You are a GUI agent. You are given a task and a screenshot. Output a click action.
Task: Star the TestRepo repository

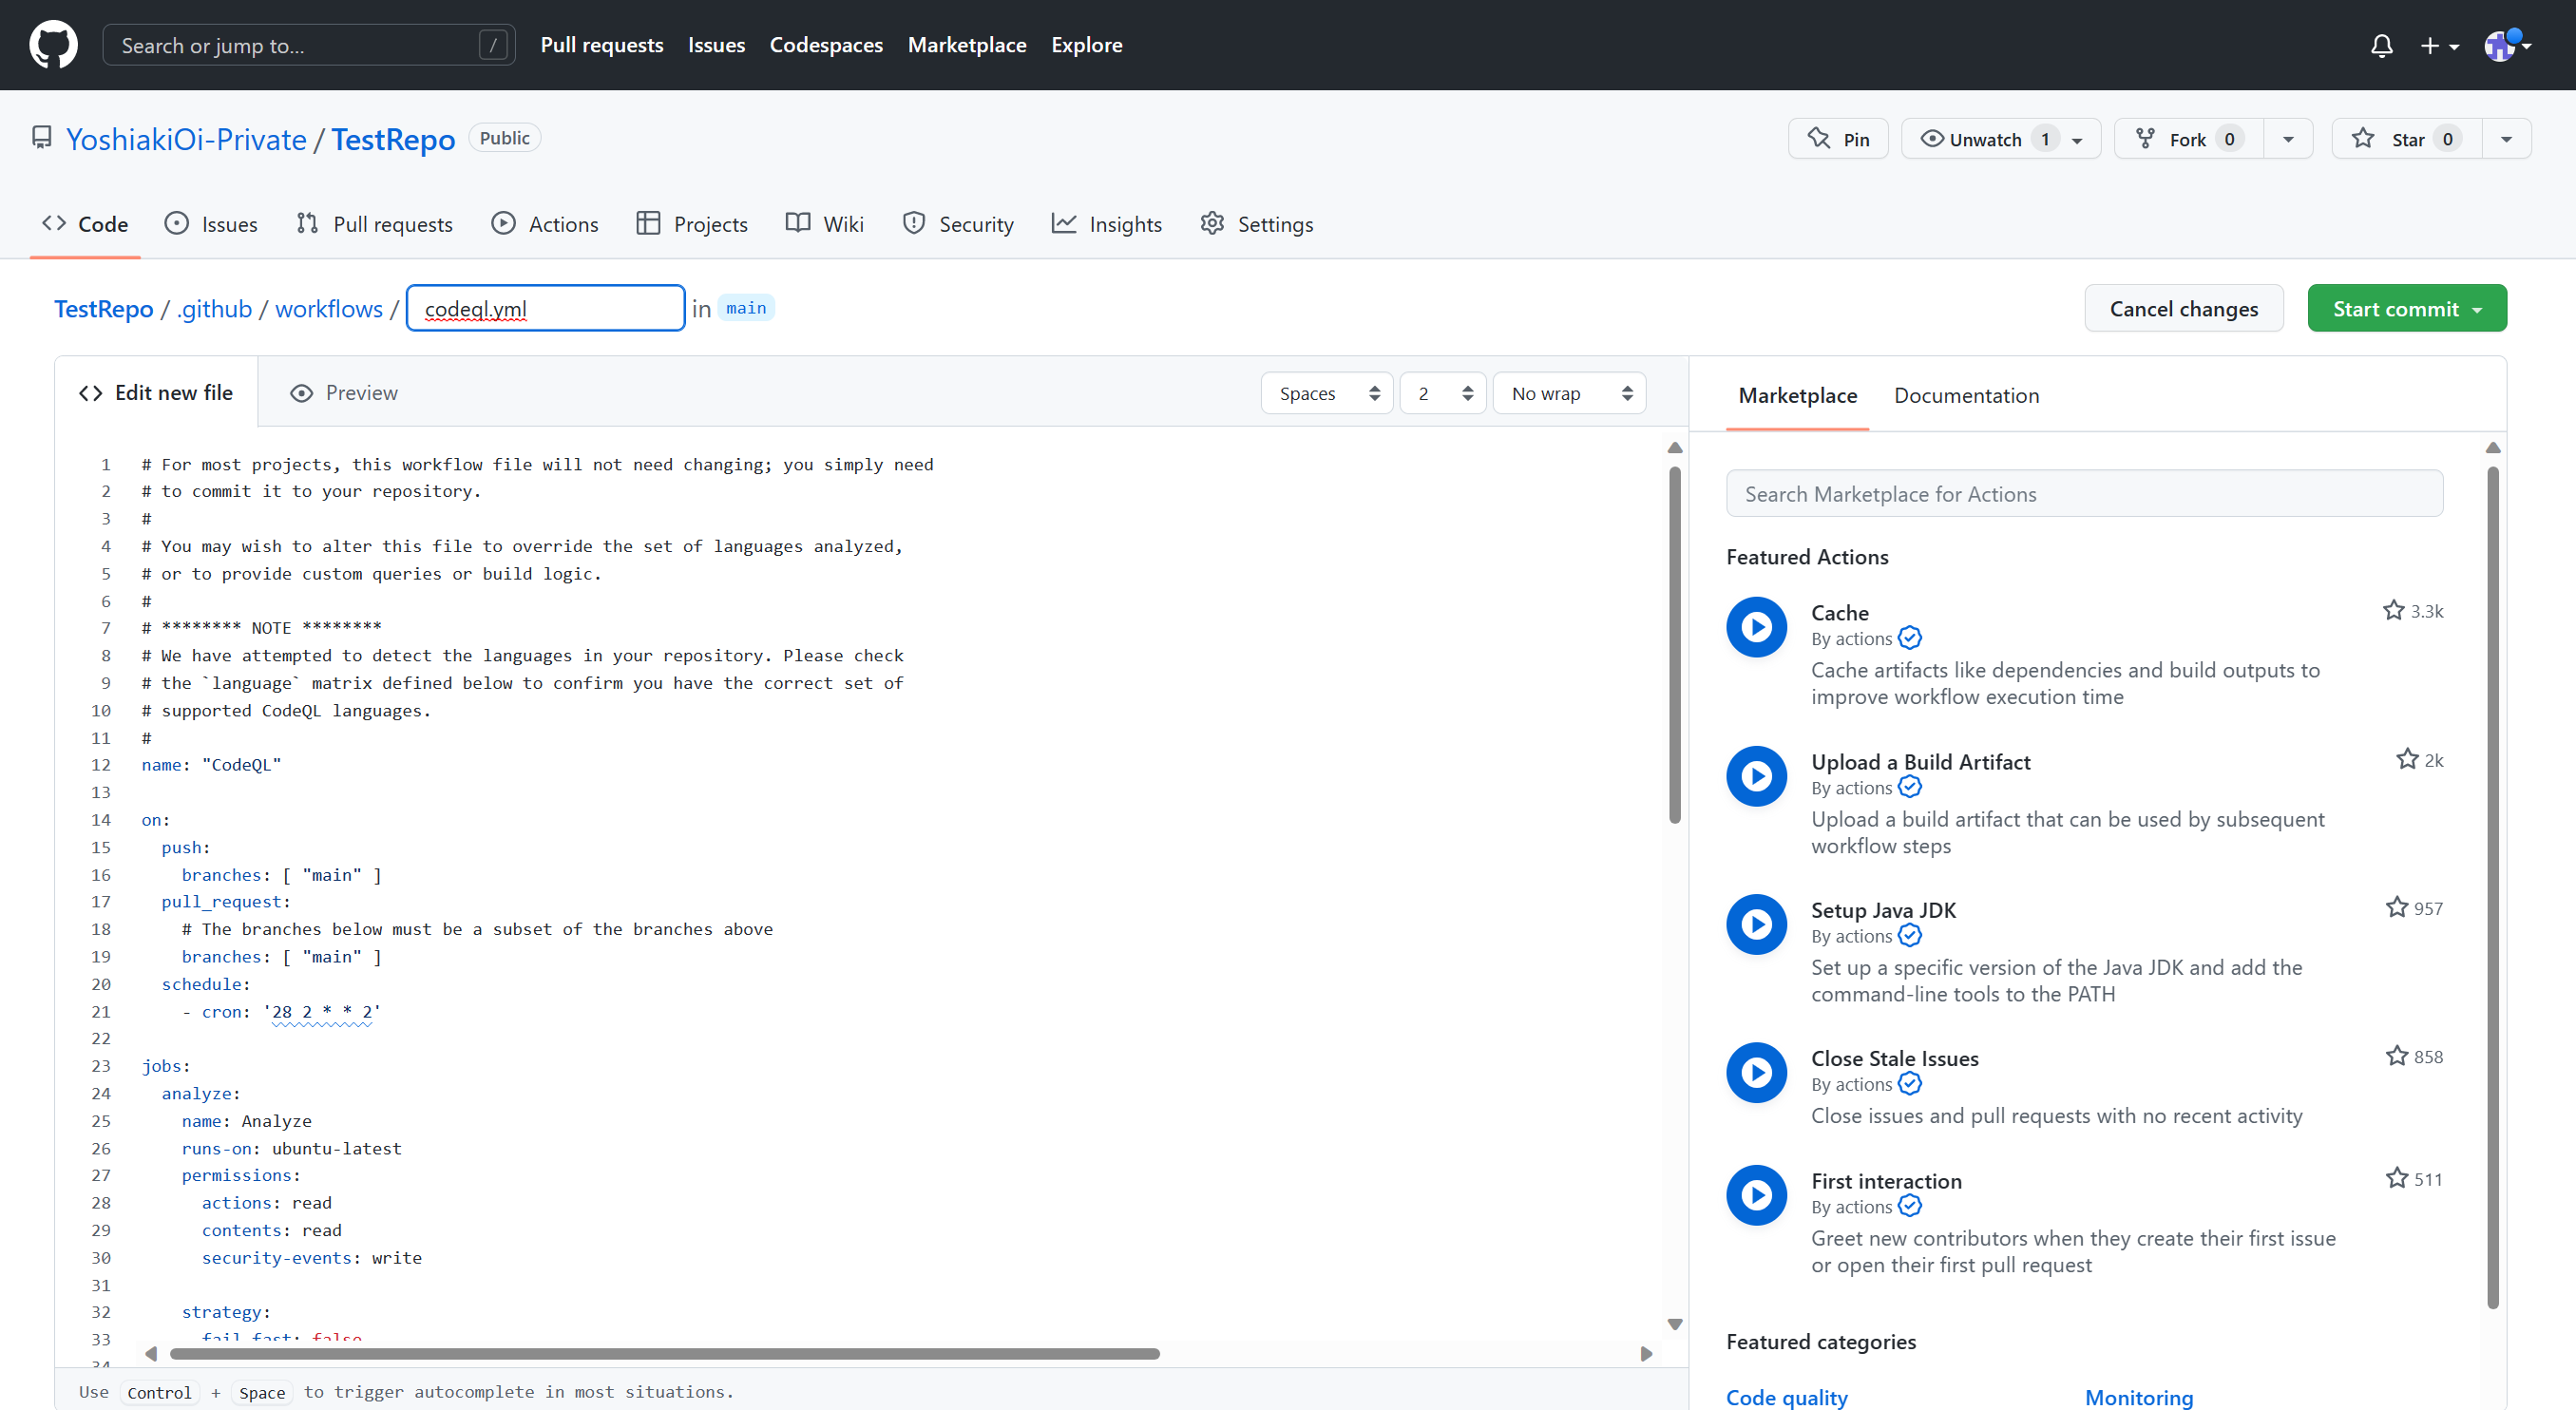click(x=2406, y=138)
